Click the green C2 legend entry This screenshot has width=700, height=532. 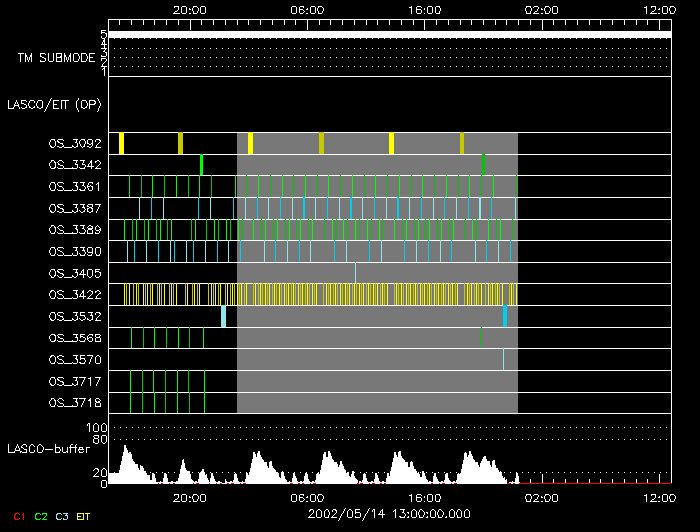coord(41,517)
